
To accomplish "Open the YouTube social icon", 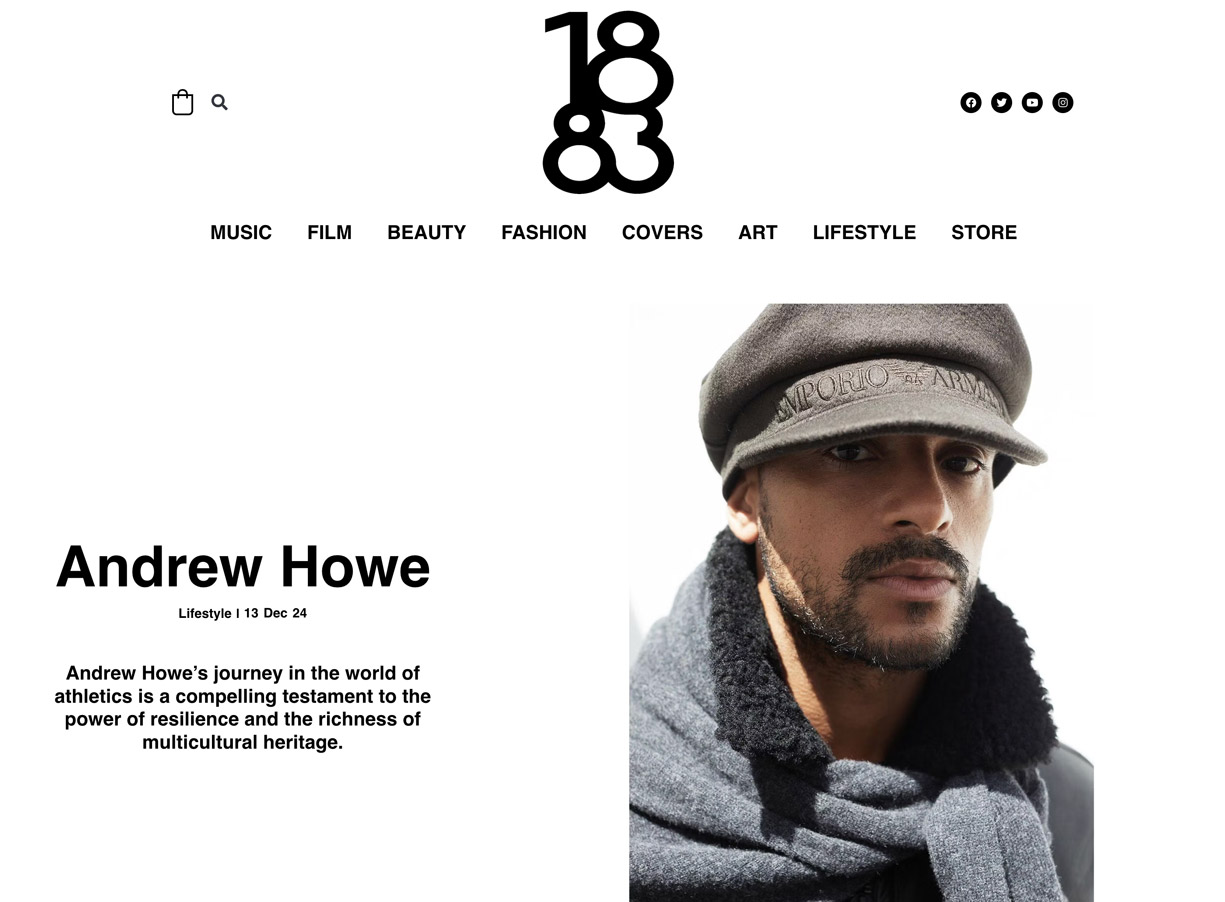I will coord(1032,102).
